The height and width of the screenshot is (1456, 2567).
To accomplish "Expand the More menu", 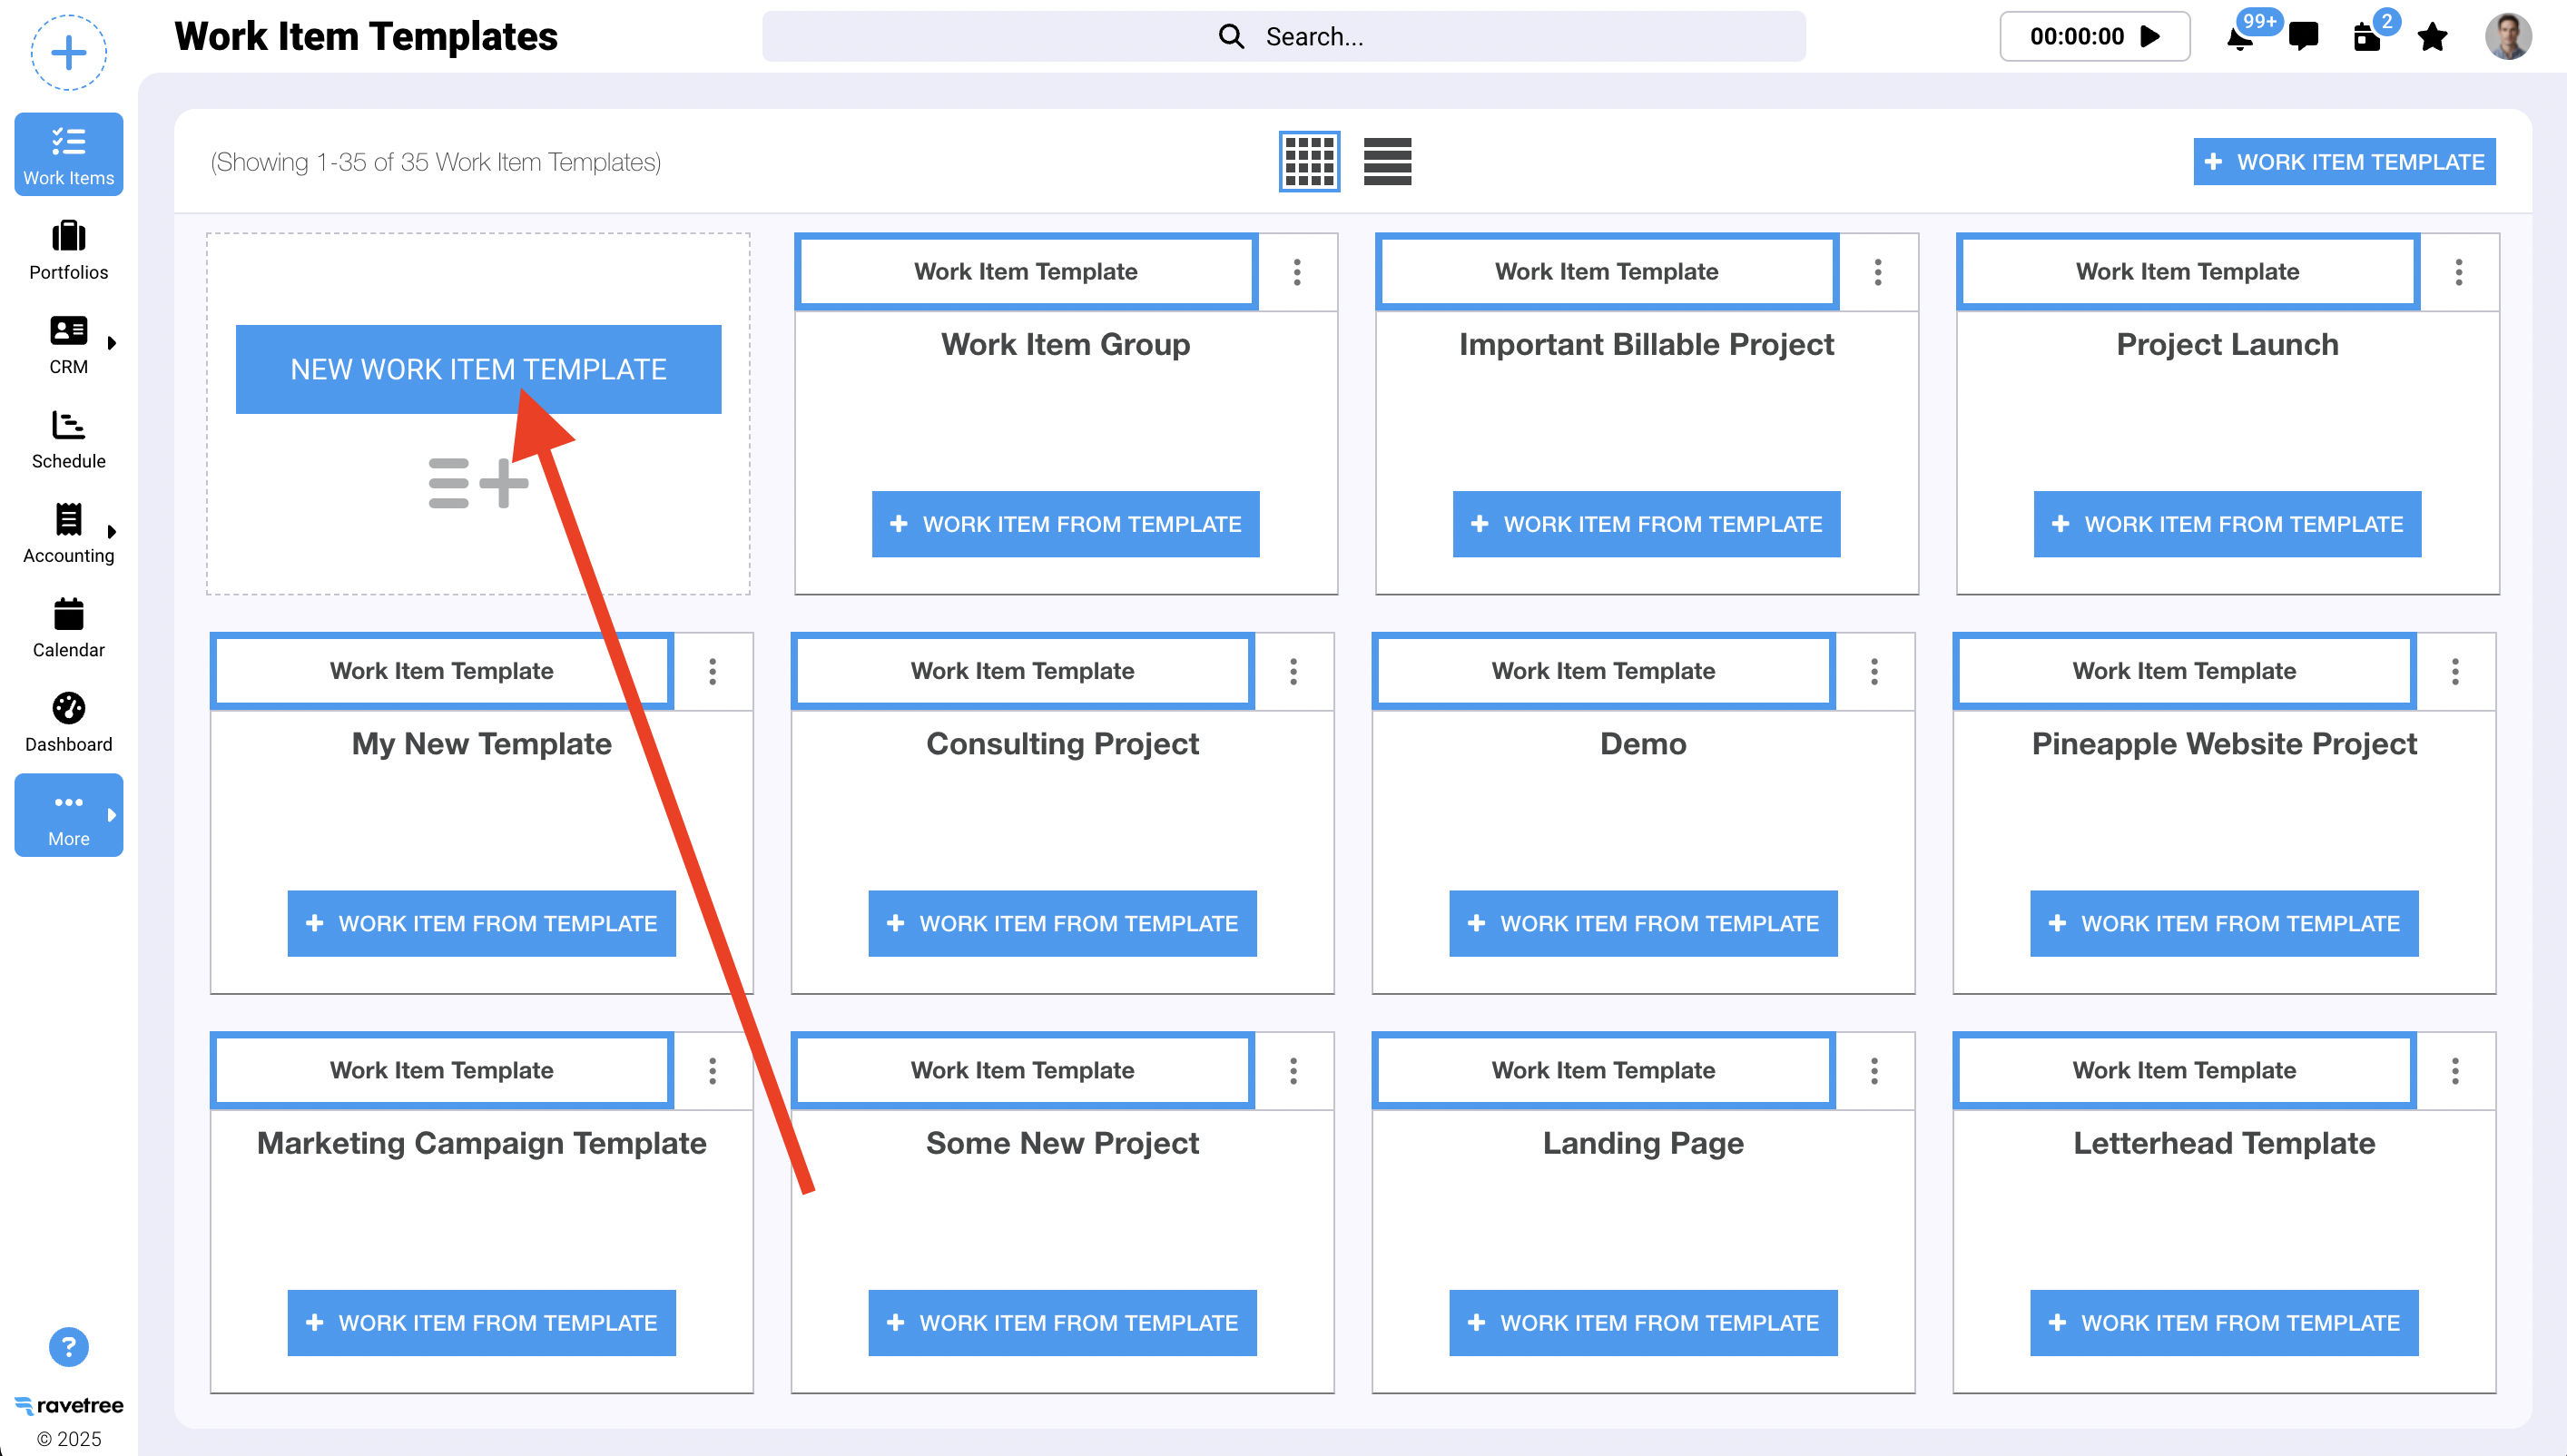I will [x=68, y=815].
